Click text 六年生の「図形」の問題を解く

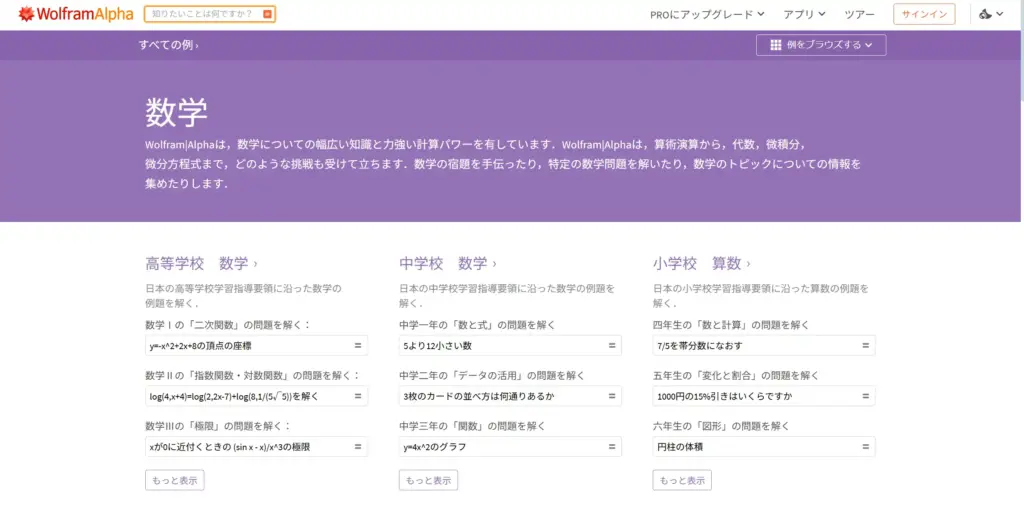[x=721, y=426]
